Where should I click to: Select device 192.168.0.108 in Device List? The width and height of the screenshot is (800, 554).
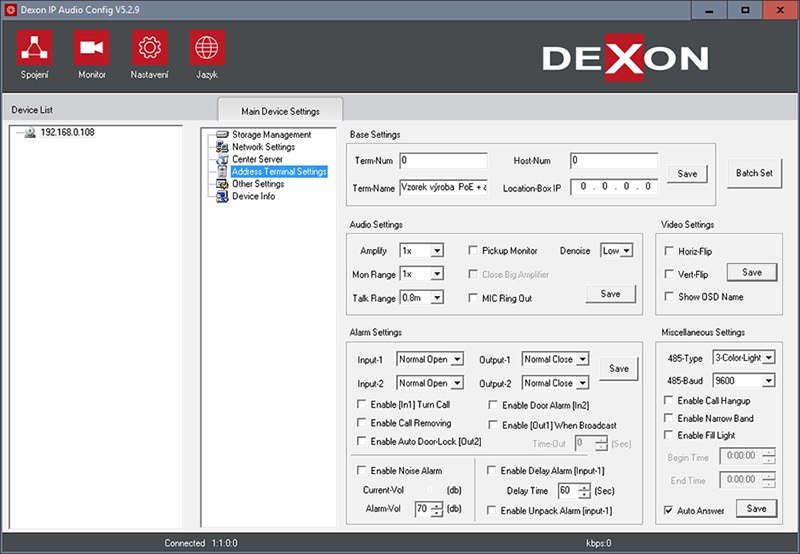67,132
